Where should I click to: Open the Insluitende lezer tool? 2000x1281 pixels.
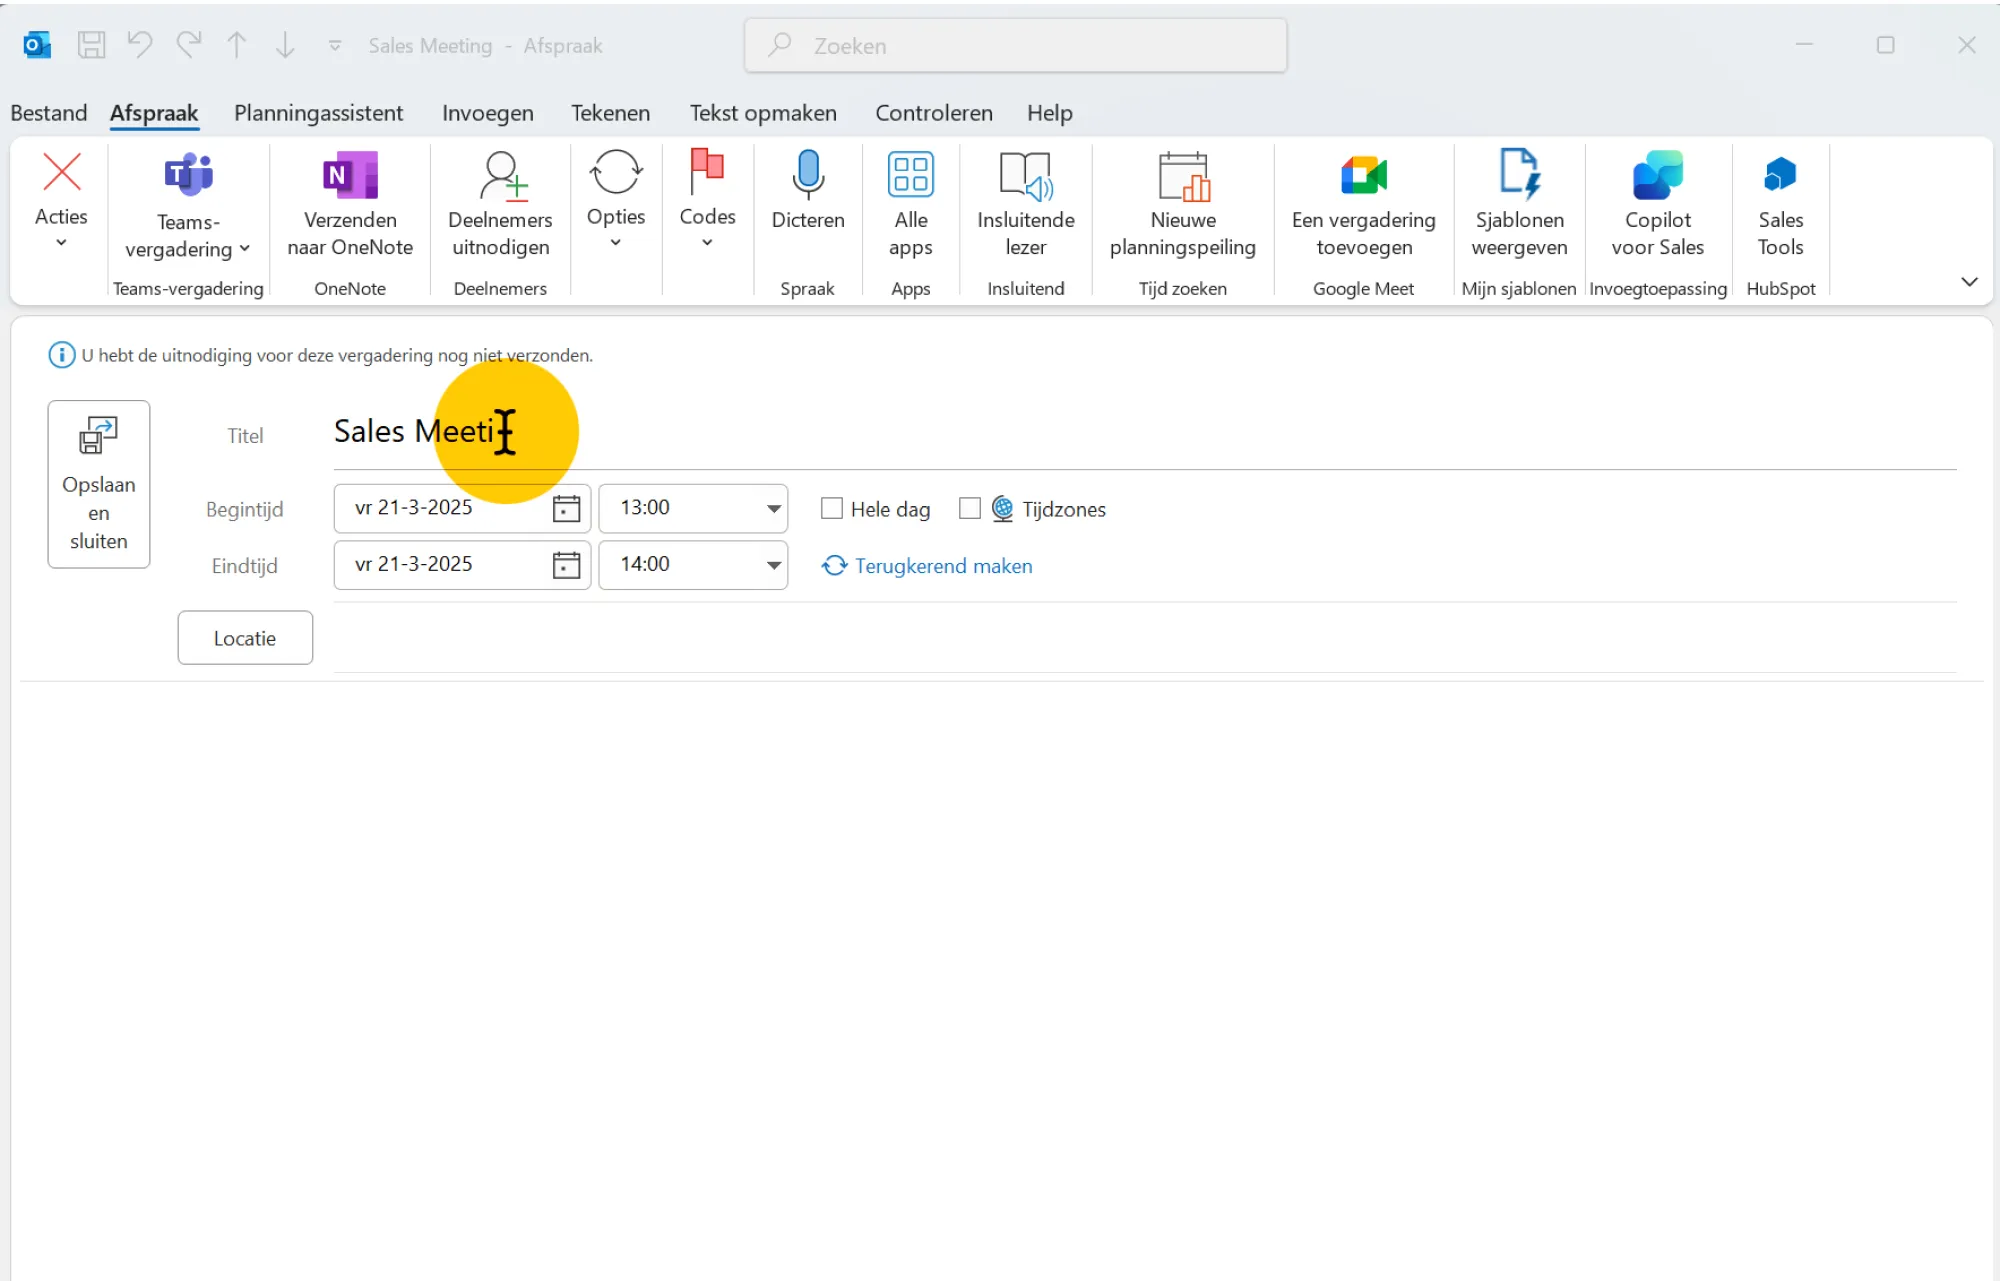point(1025,176)
